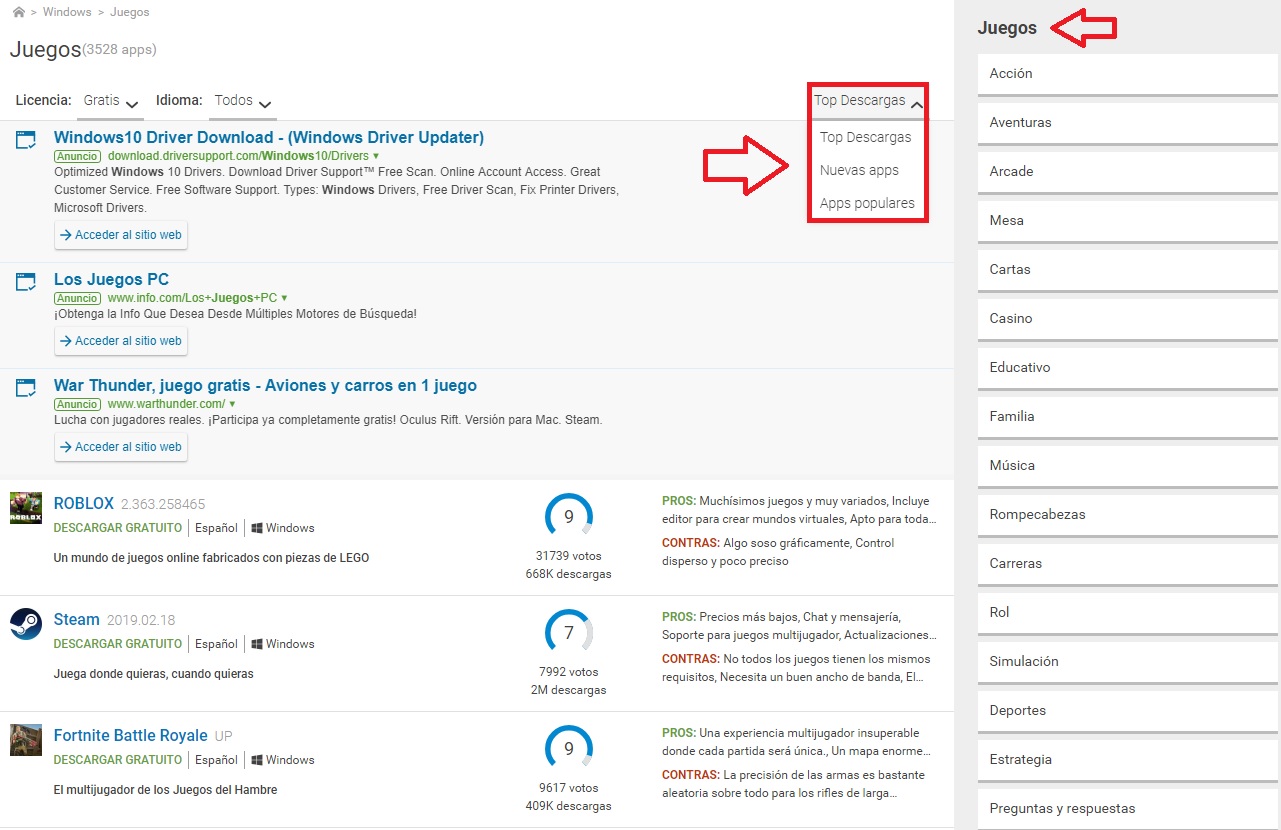
Task: Click Acceder al sitio web under Los Juegos PC
Action: [121, 341]
